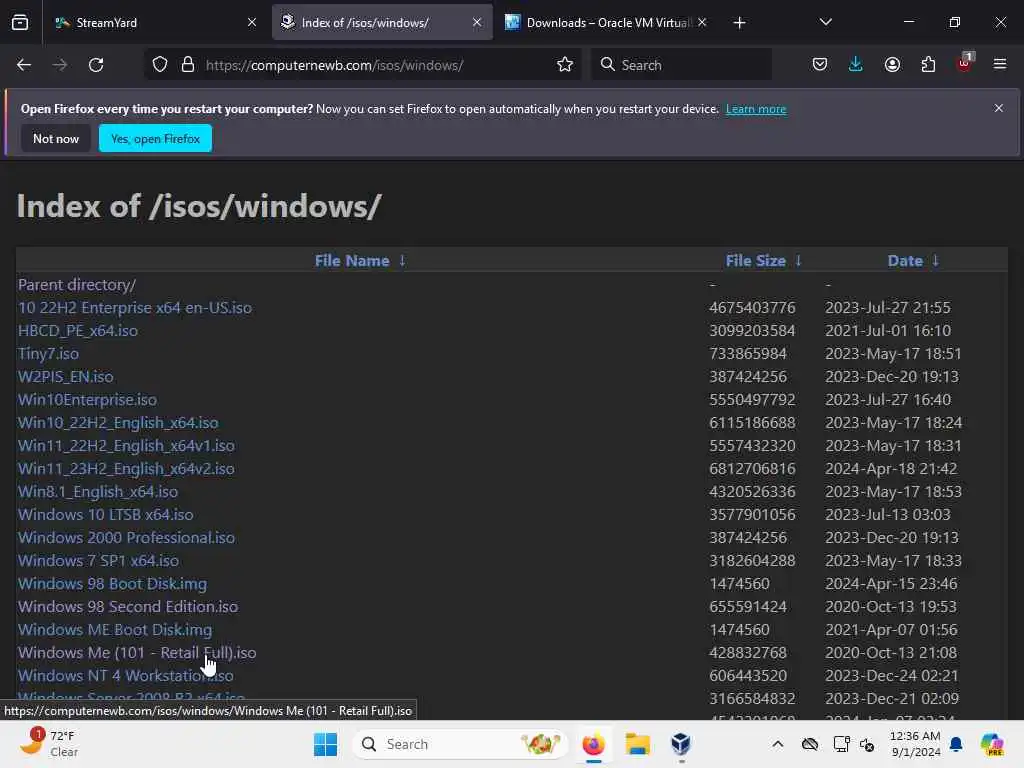Expand the list all tabs dropdown
Image resolution: width=1024 pixels, height=768 pixels.
(x=825, y=23)
